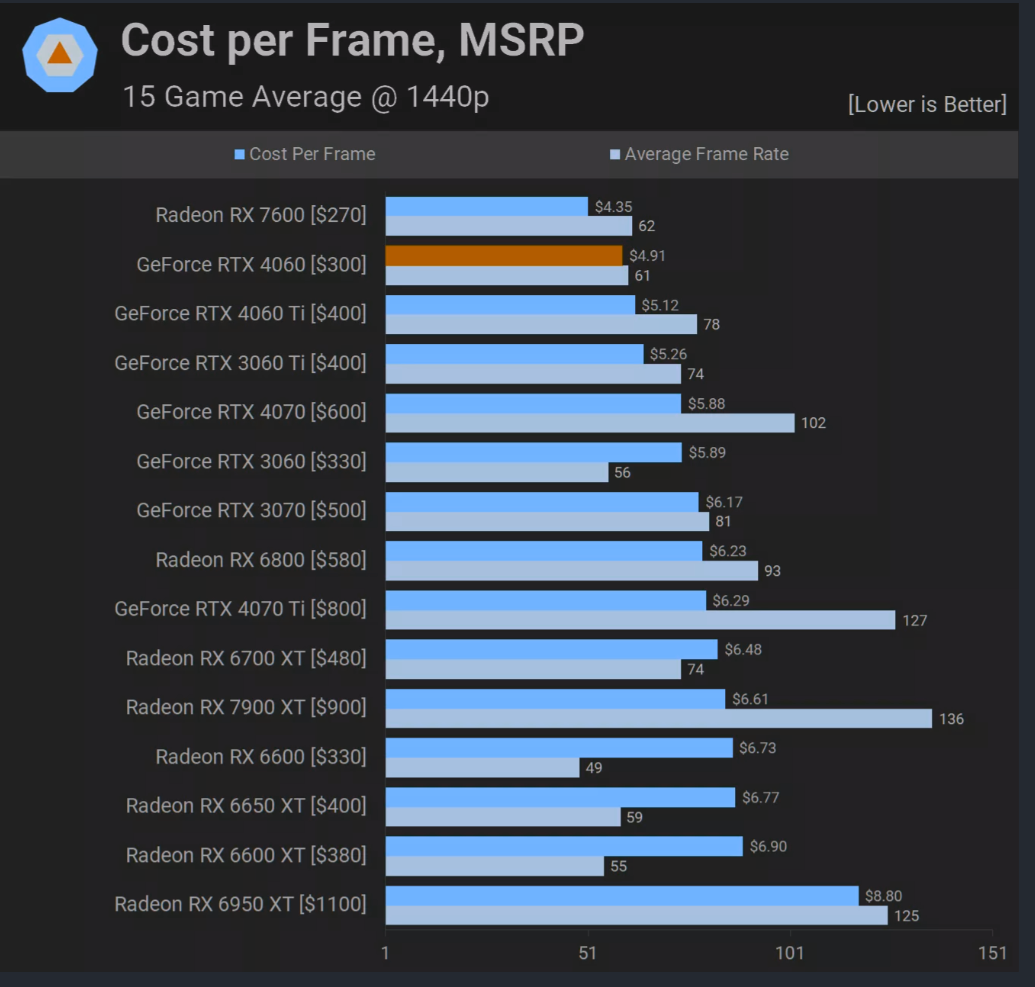Click the 55 frame rate value

point(618,866)
